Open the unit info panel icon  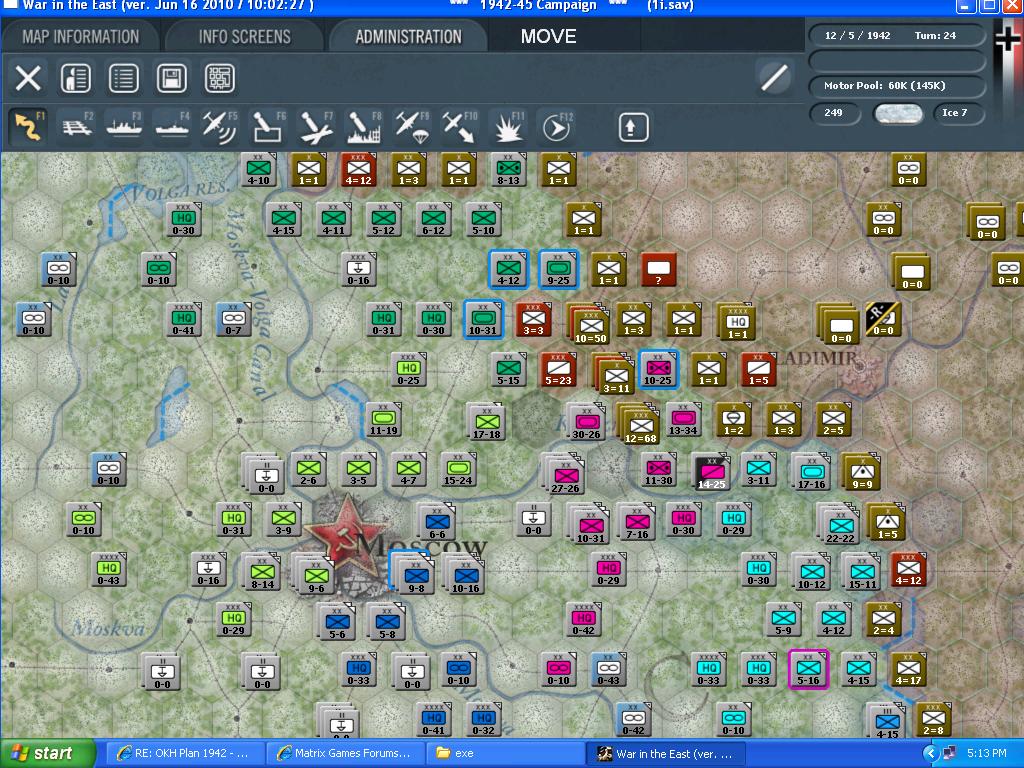(76, 78)
